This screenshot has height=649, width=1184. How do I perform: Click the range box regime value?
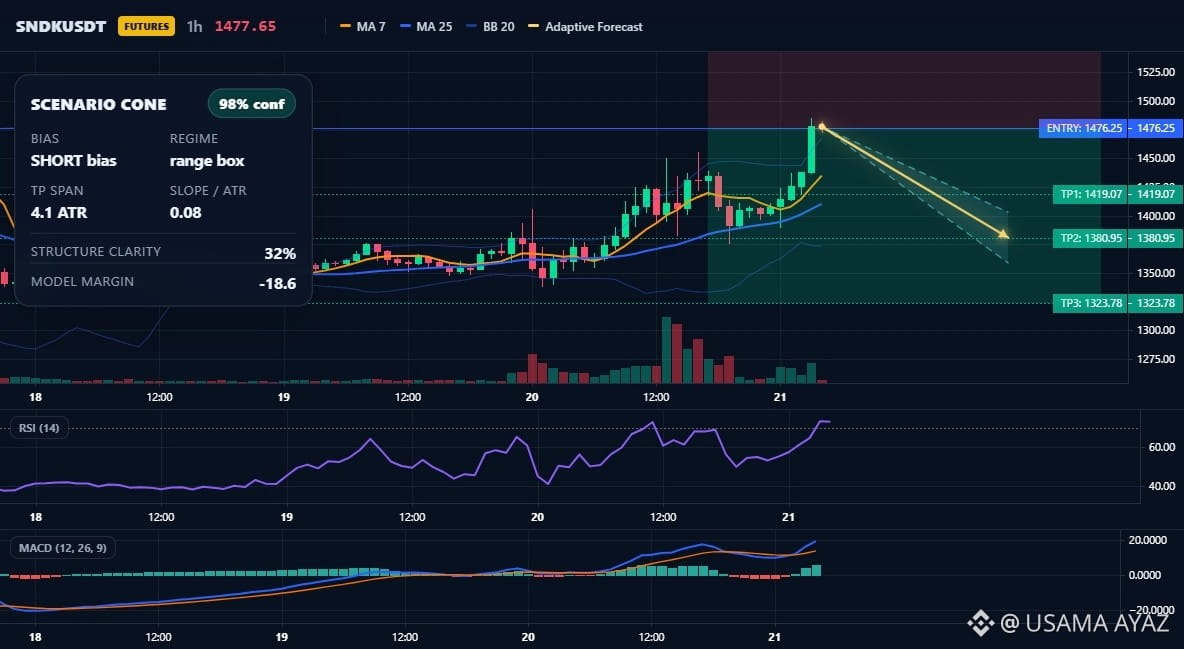(207, 160)
